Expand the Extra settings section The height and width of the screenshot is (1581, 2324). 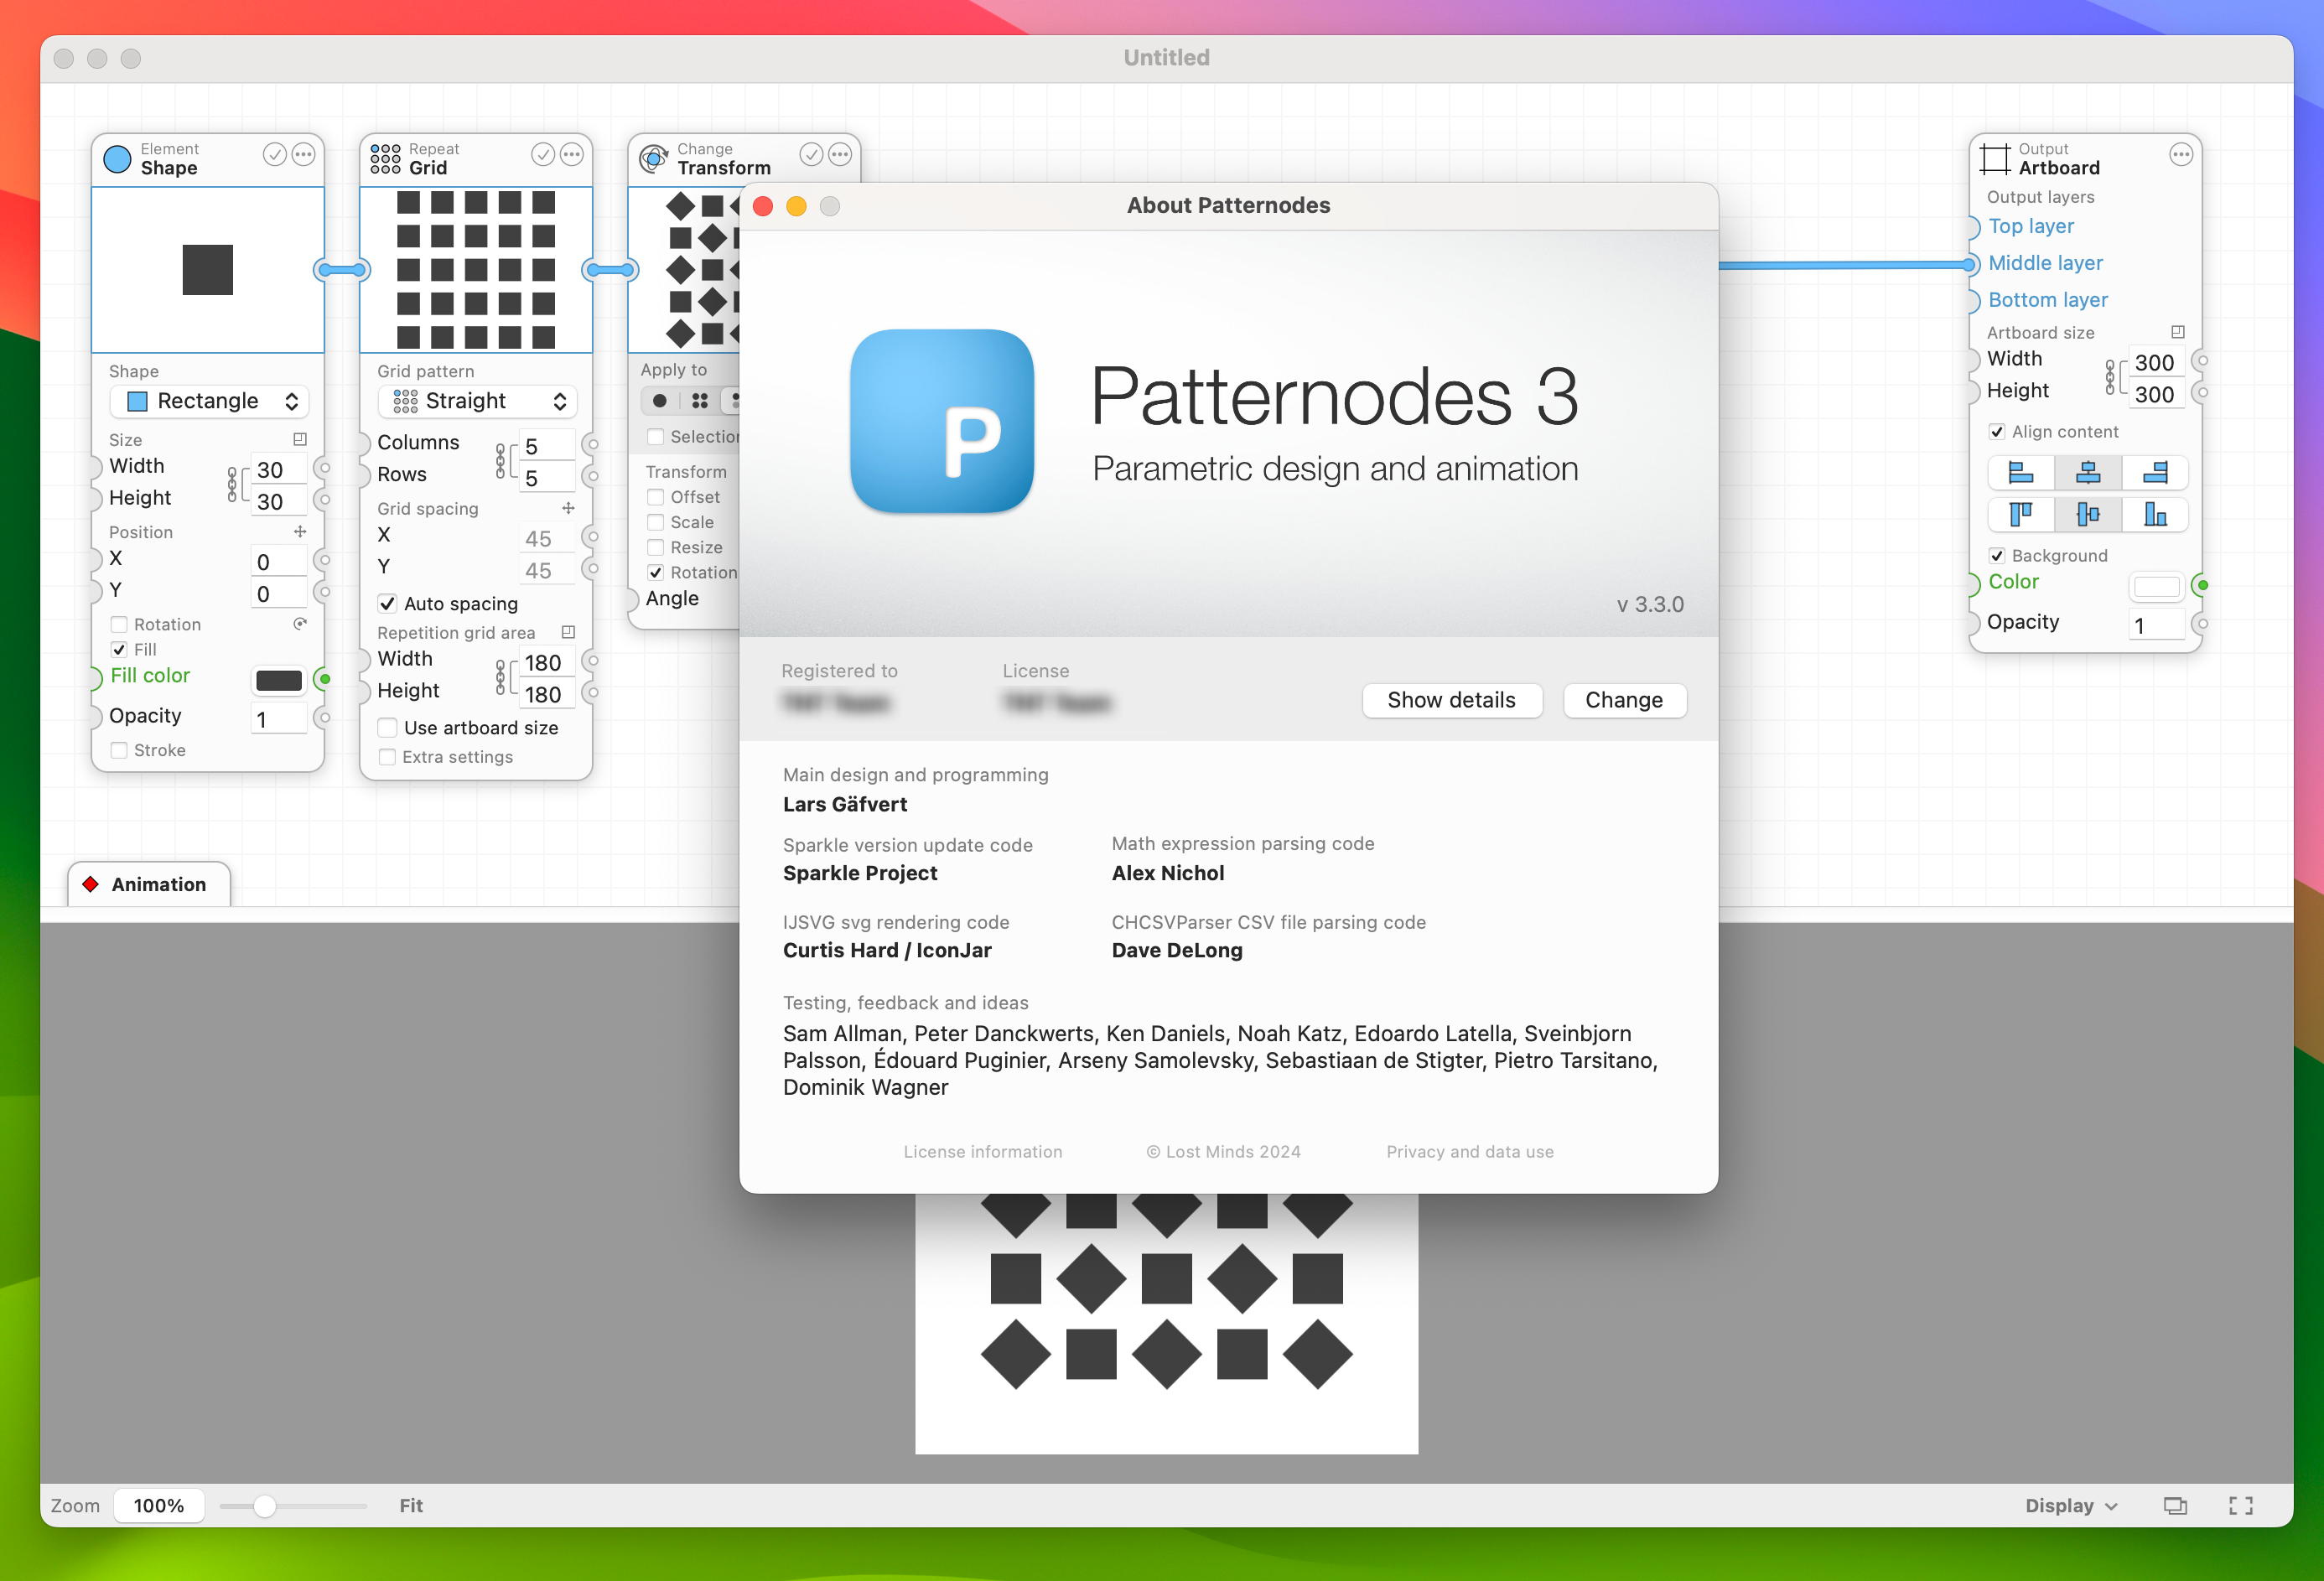pos(388,757)
